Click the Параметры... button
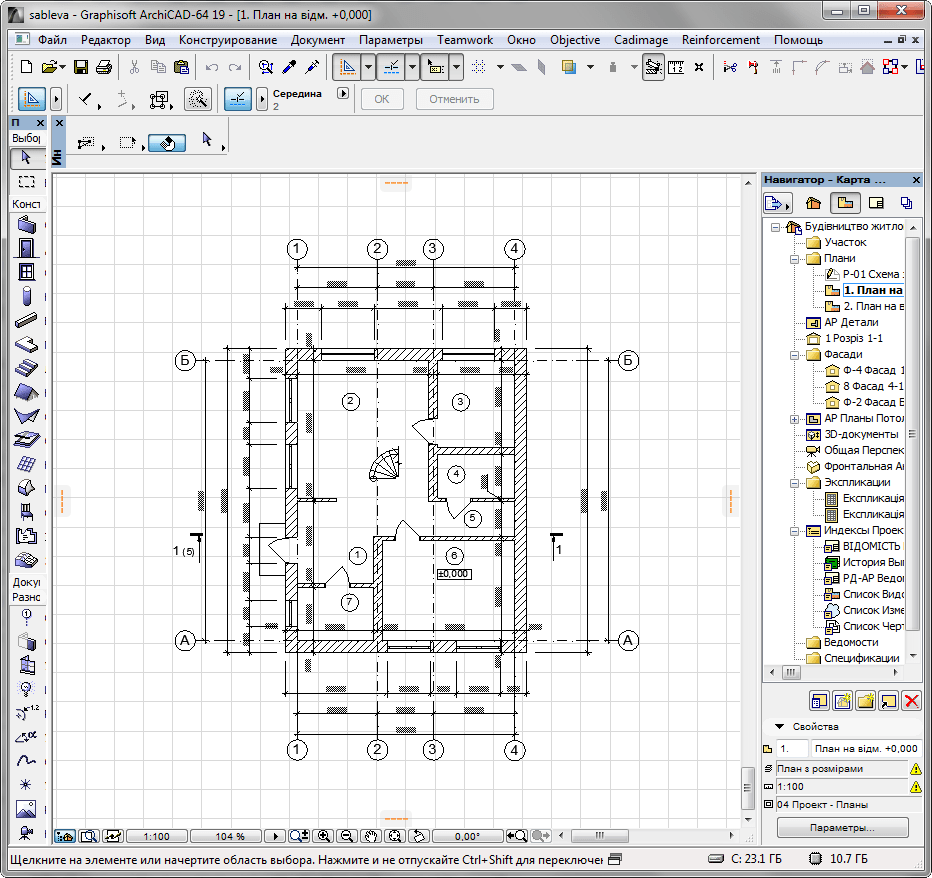This screenshot has height=878, width=932. [842, 828]
